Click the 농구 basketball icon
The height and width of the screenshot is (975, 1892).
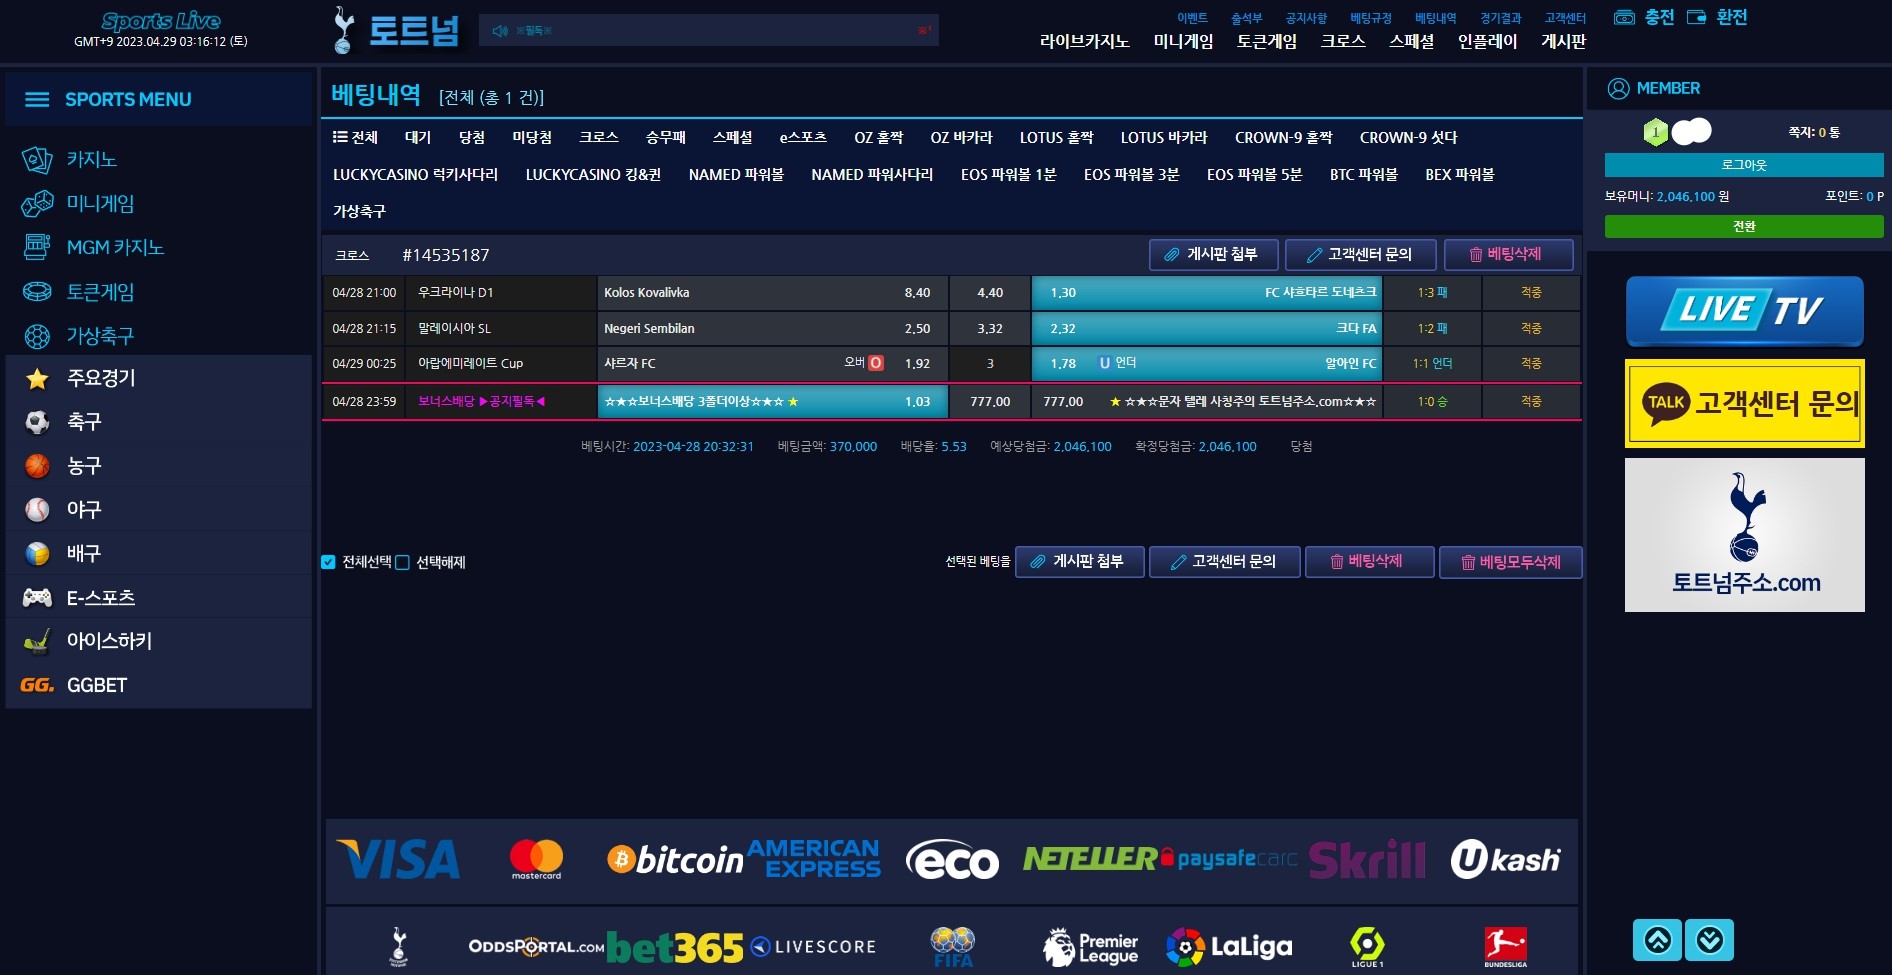(x=37, y=466)
